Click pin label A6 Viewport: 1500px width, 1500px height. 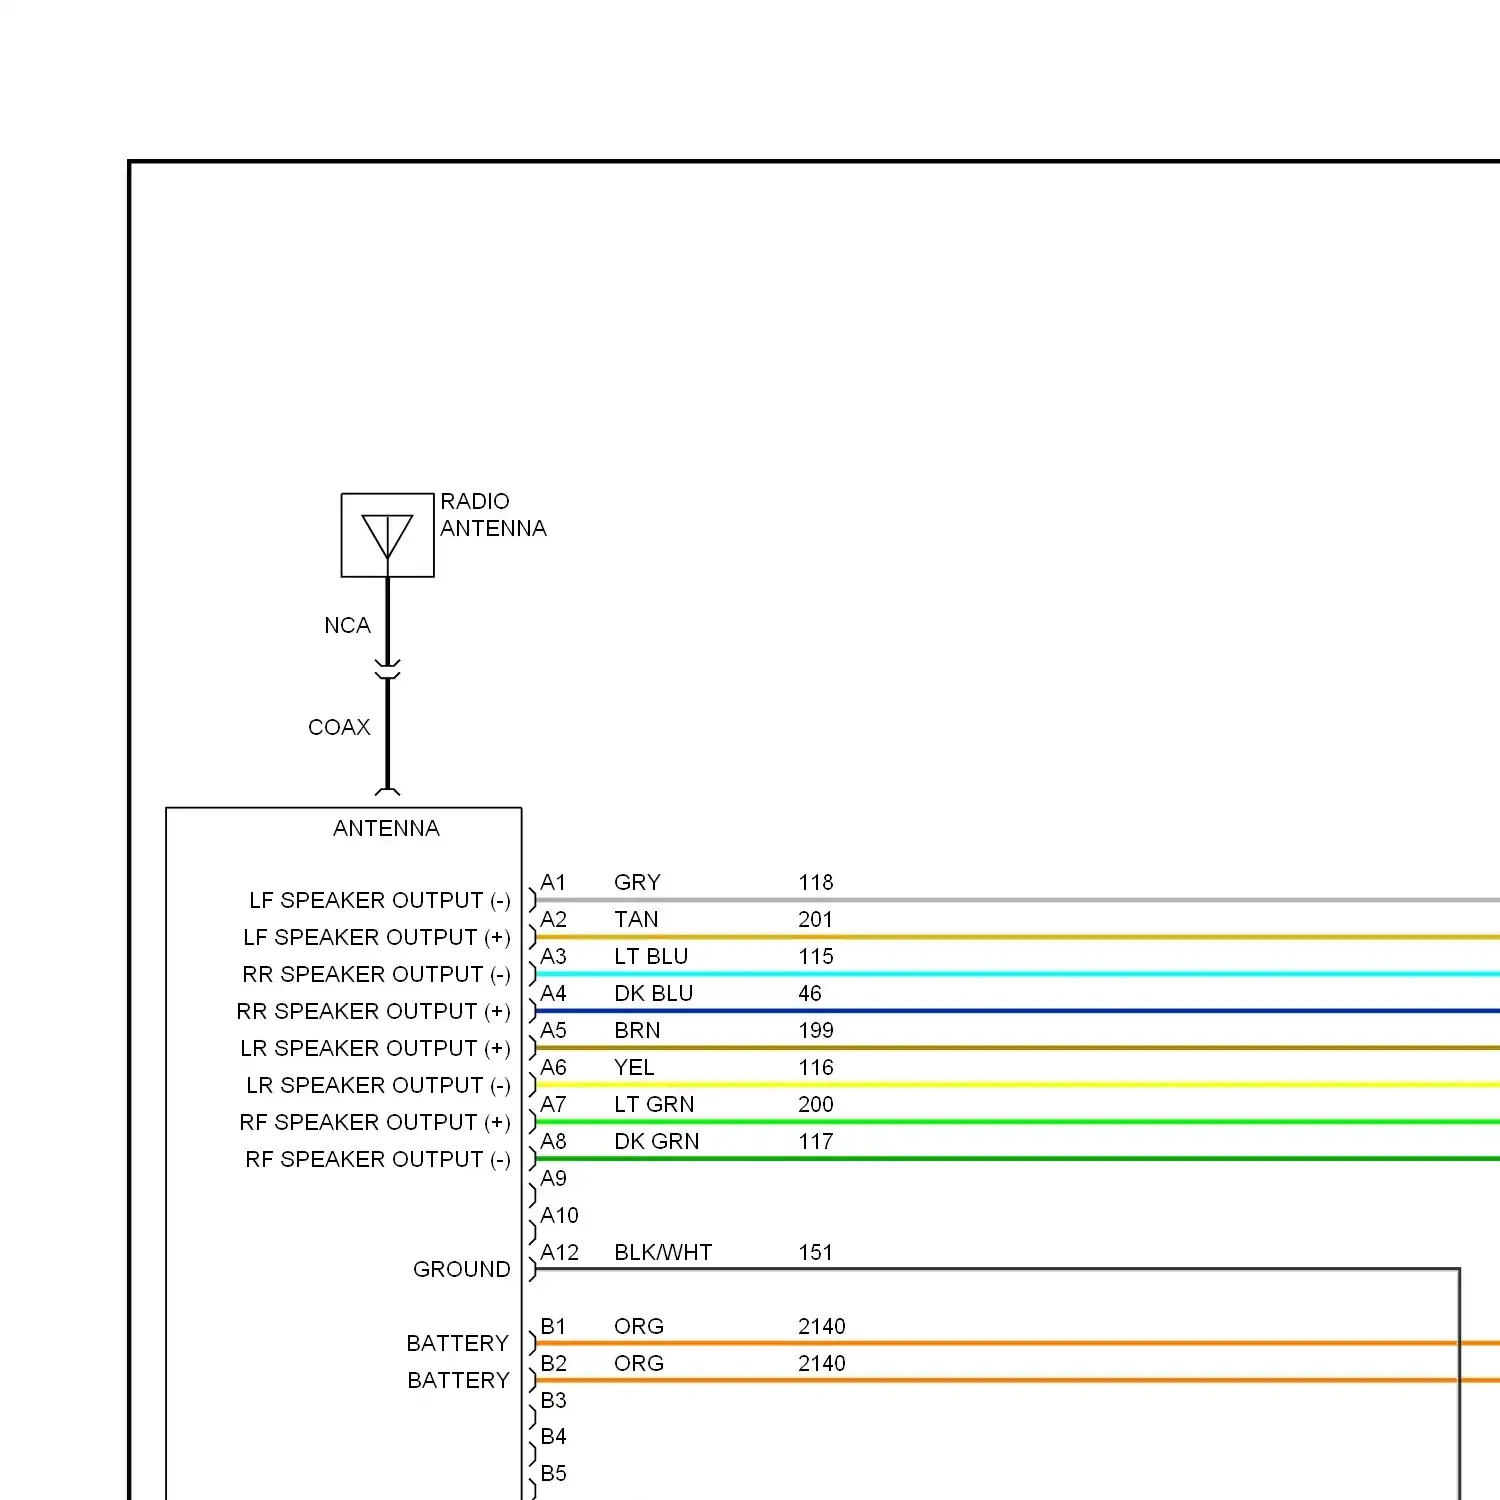point(554,1068)
